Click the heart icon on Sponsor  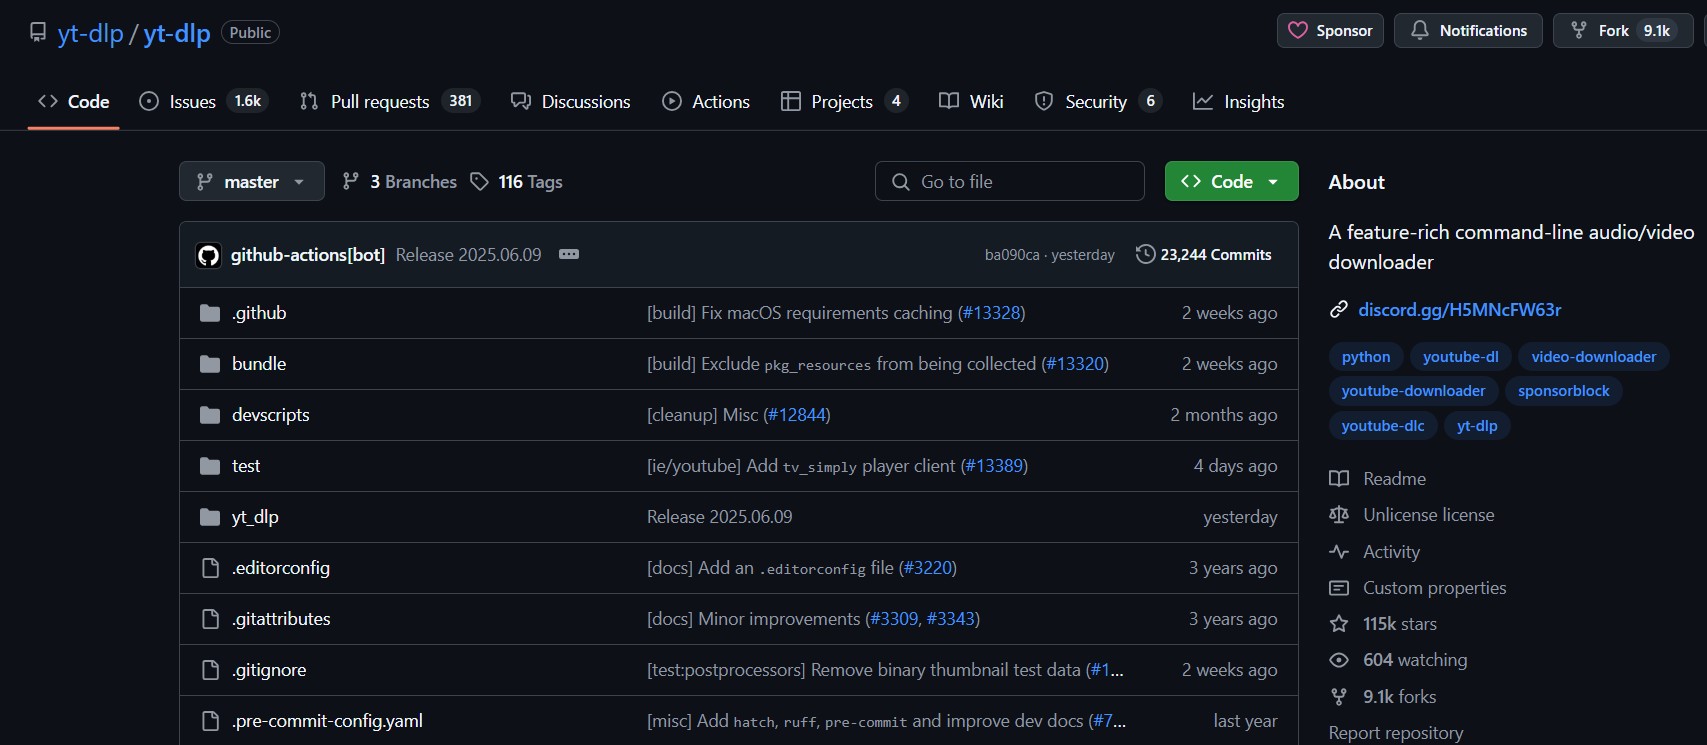tap(1298, 31)
